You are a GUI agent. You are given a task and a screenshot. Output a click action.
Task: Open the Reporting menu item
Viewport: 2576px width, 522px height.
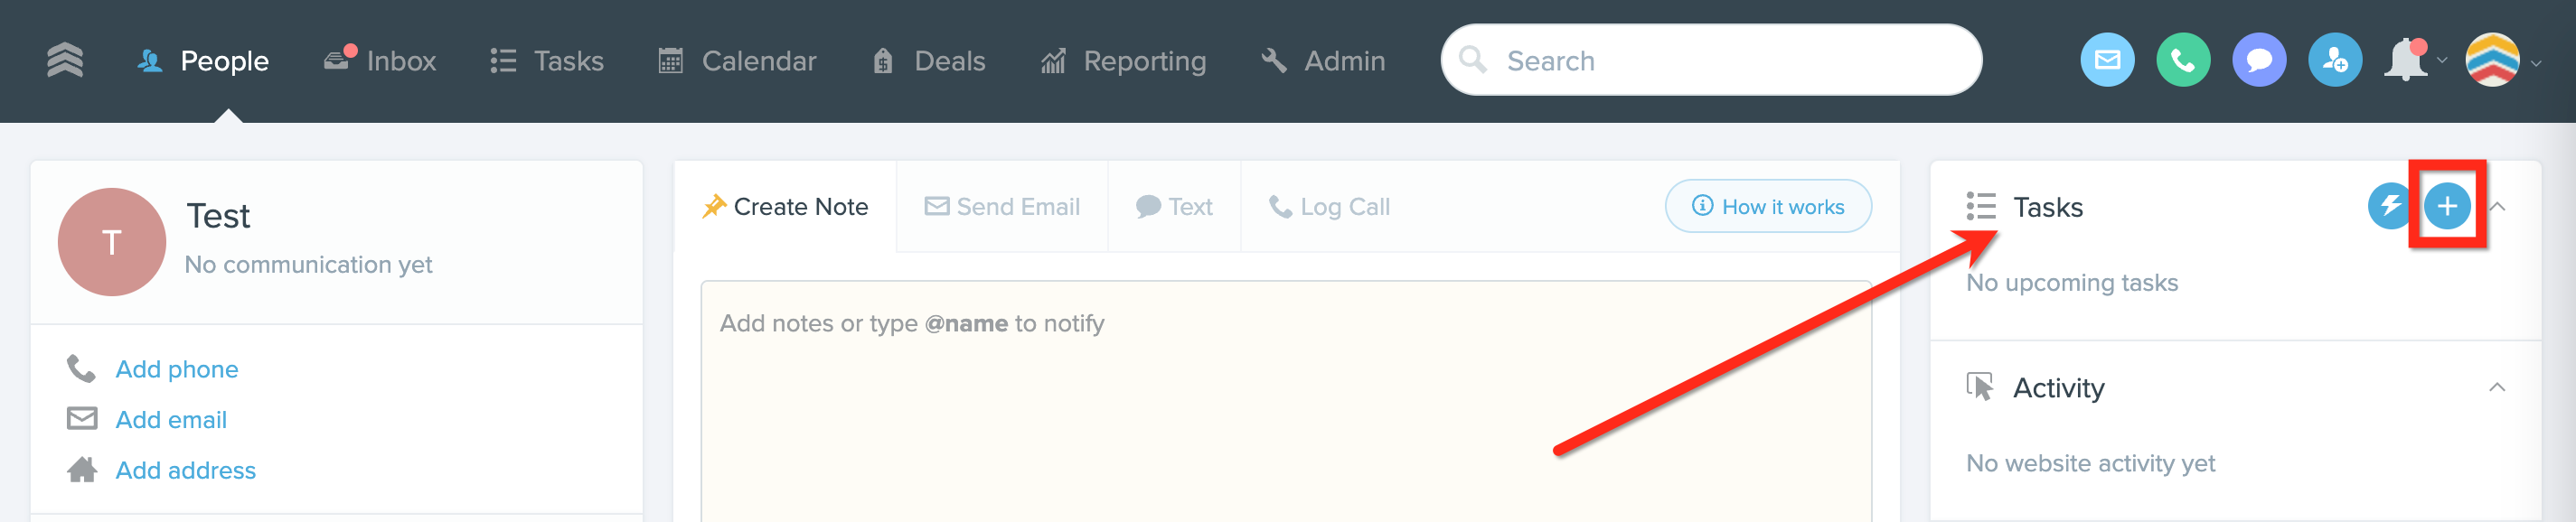click(x=1123, y=61)
